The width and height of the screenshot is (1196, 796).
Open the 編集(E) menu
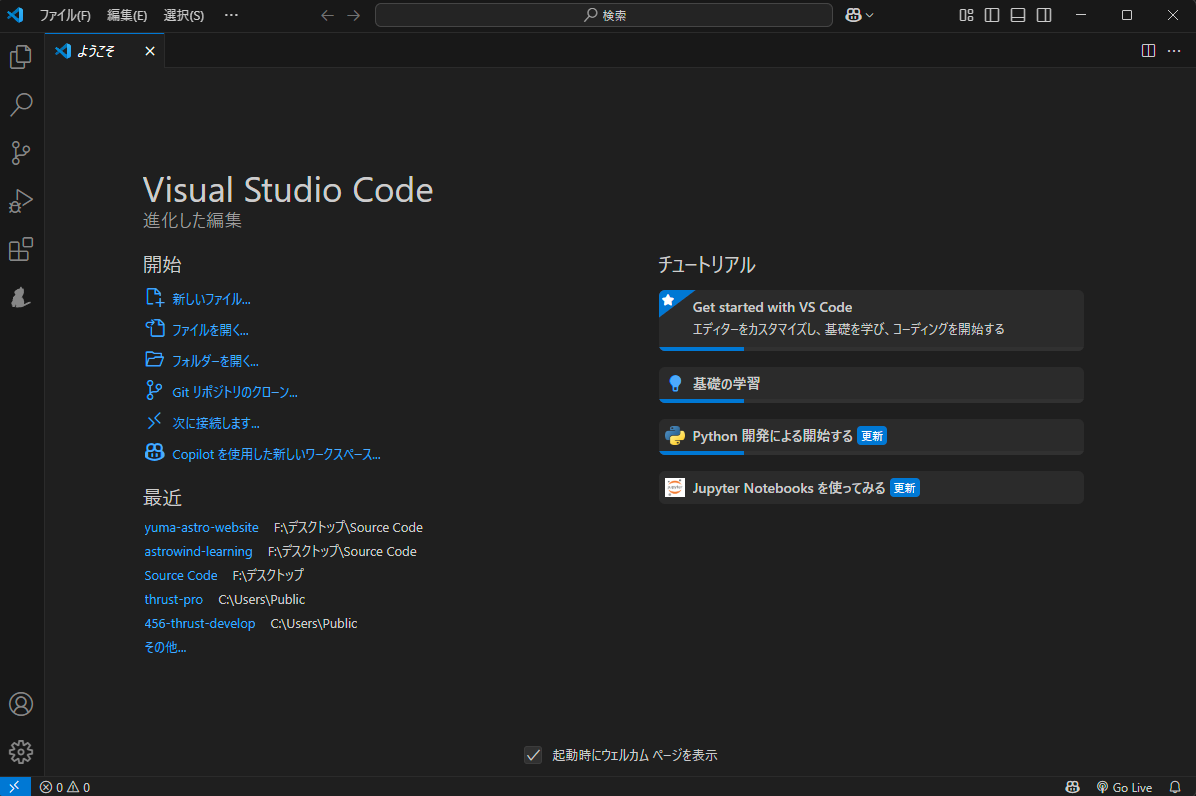[x=127, y=15]
